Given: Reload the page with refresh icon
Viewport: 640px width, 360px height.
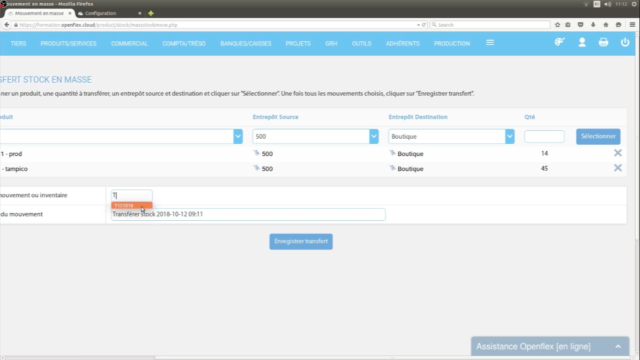Looking at the screenshot, I should pyautogui.click(x=424, y=25).
